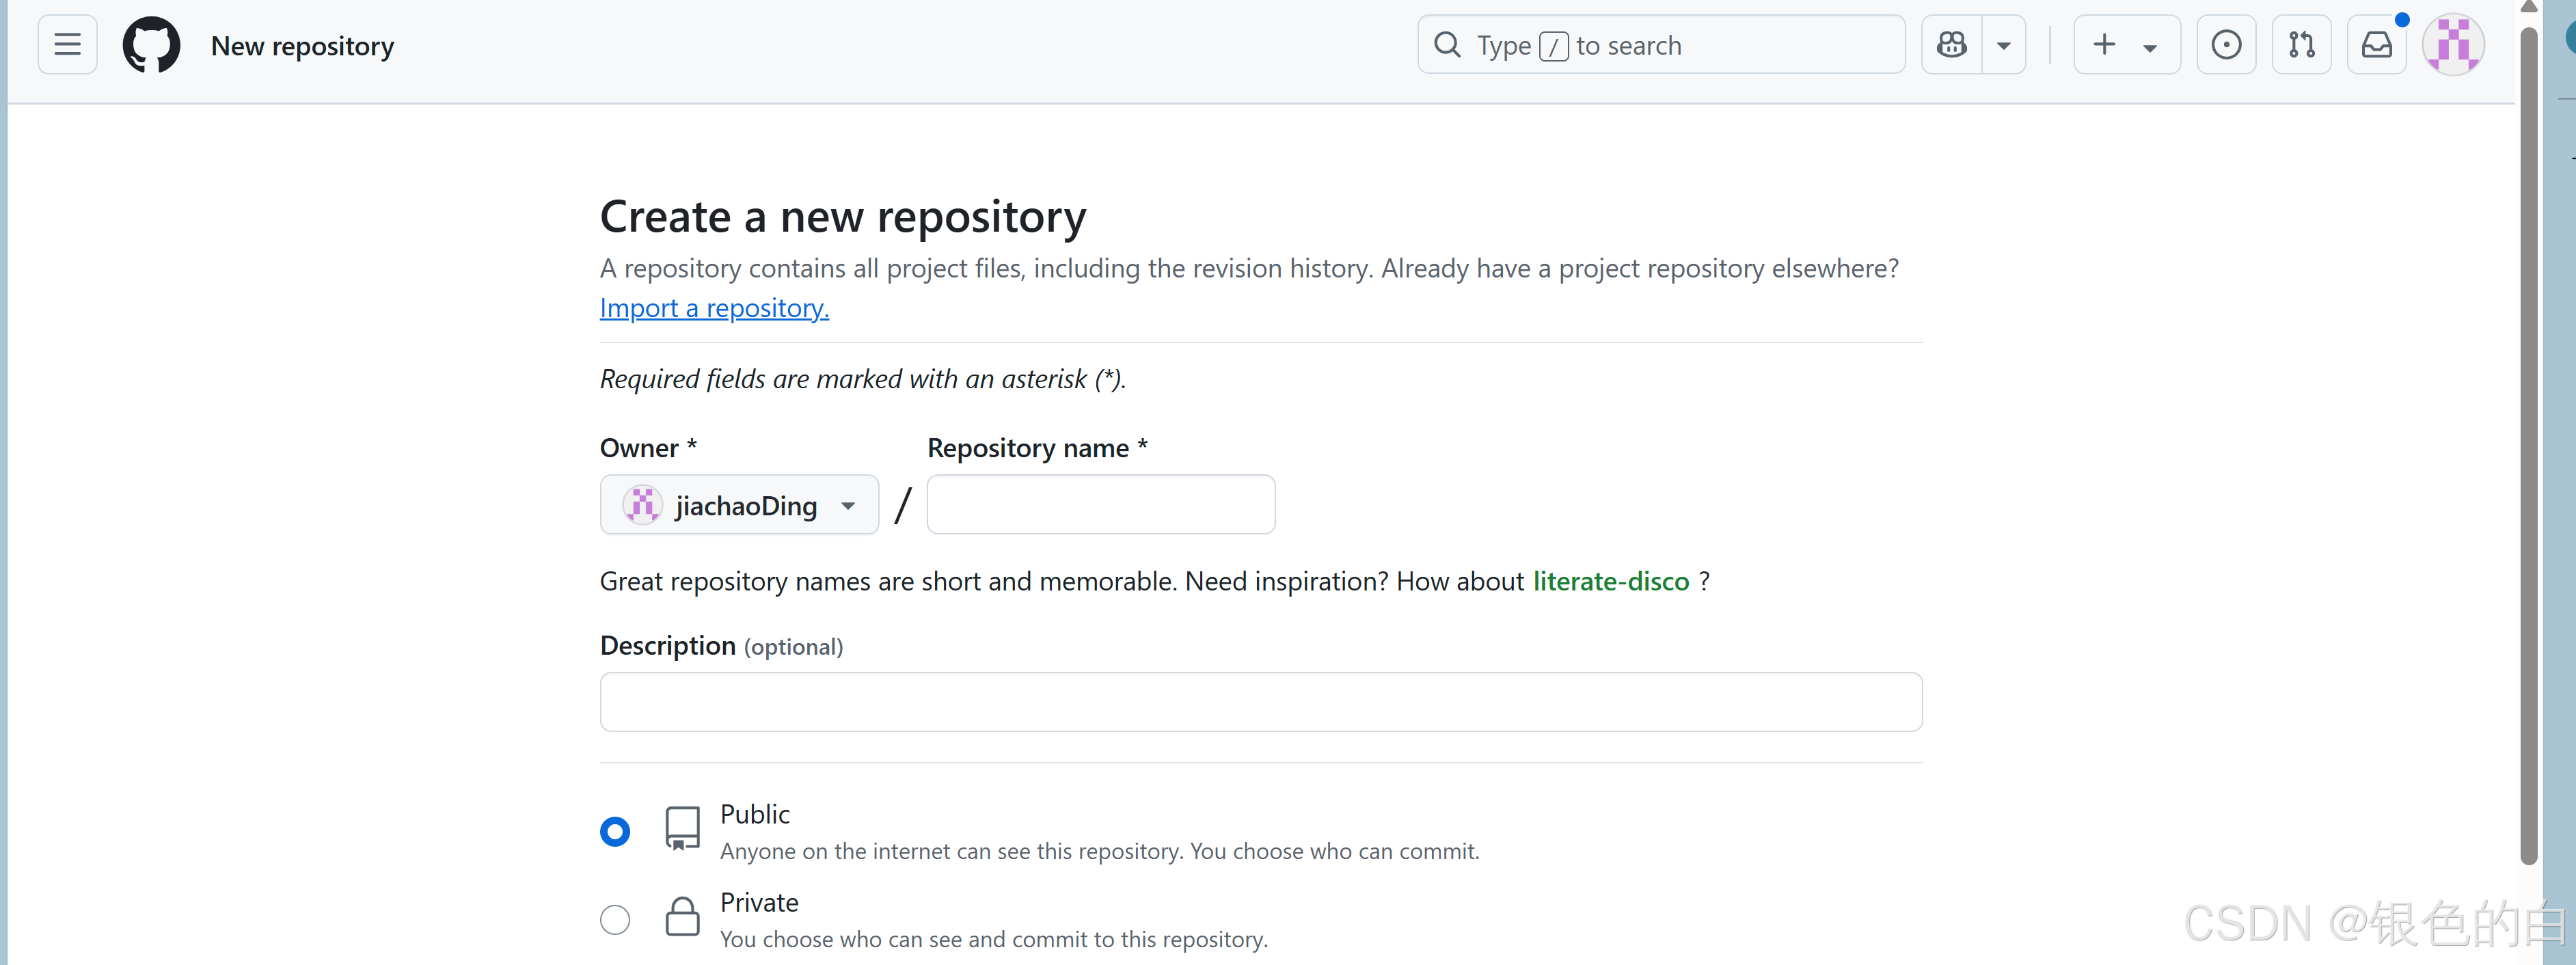Open the Copilot chat icon
This screenshot has width=2576, height=965.
[x=1951, y=45]
